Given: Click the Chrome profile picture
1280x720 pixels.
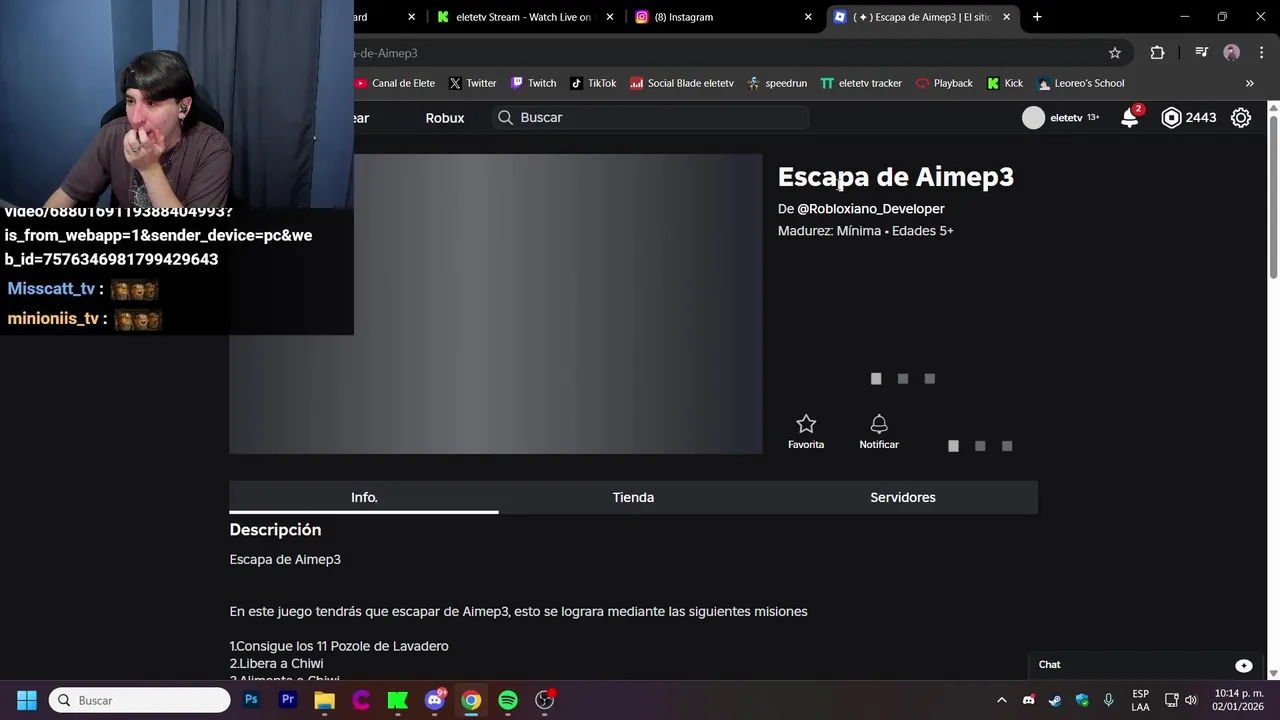Looking at the screenshot, I should [1232, 53].
